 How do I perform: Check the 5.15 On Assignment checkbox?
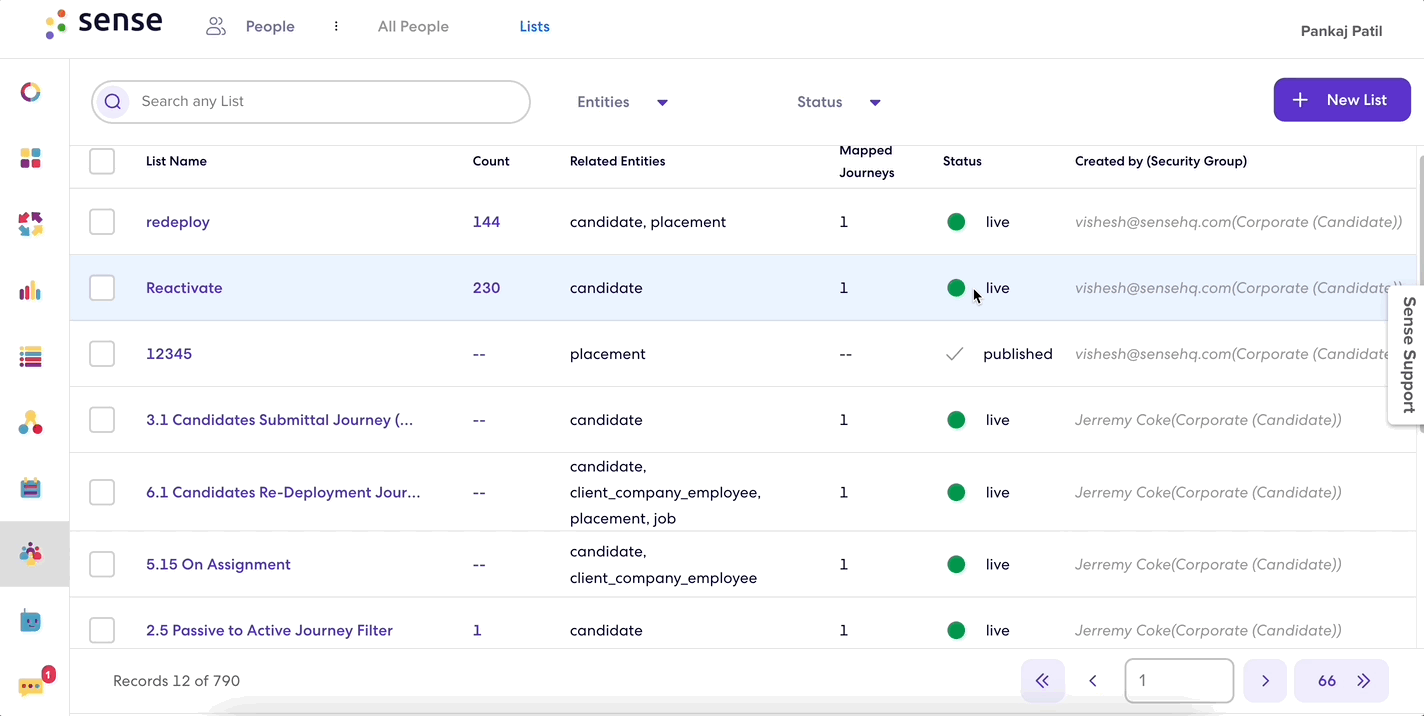pos(102,565)
